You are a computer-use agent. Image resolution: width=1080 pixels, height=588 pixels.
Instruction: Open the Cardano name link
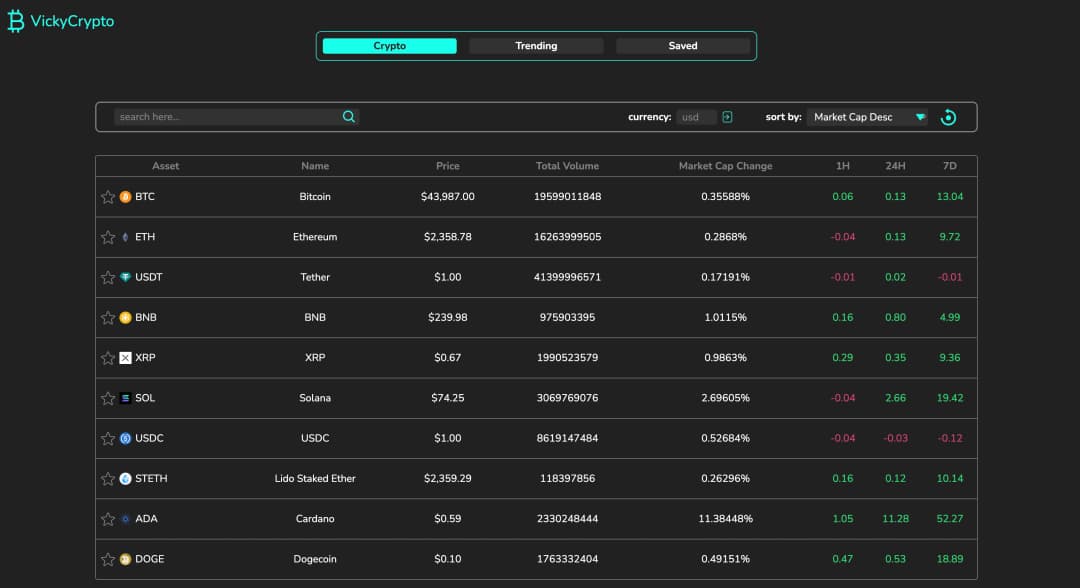(315, 519)
